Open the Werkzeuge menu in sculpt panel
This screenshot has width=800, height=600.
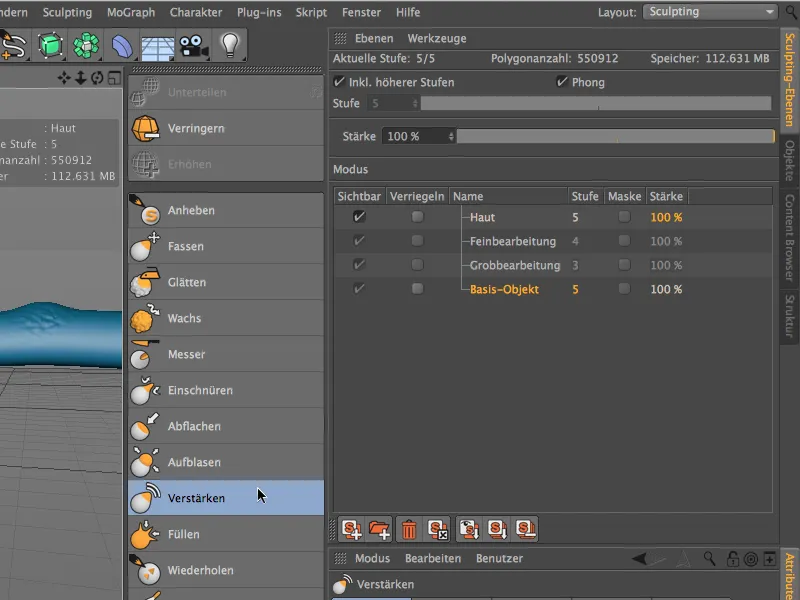pyautogui.click(x=437, y=38)
